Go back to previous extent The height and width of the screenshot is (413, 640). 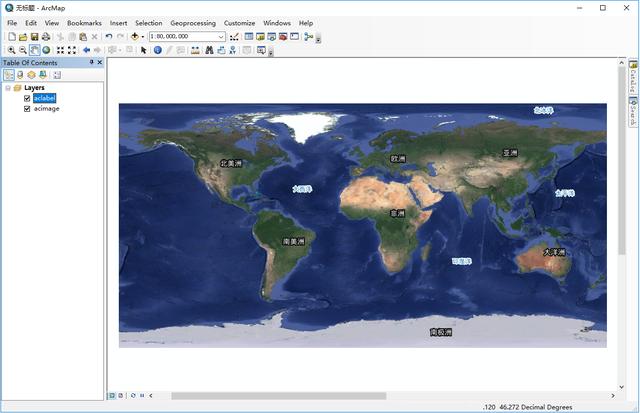click(x=87, y=50)
